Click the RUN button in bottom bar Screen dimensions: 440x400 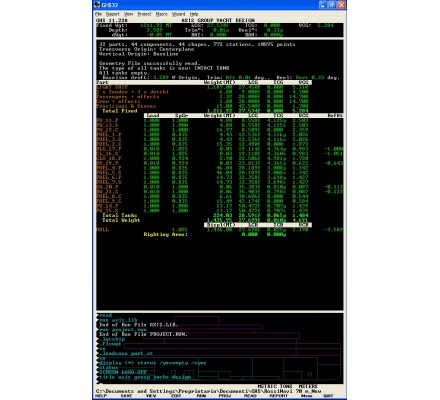pyautogui.click(x=201, y=396)
